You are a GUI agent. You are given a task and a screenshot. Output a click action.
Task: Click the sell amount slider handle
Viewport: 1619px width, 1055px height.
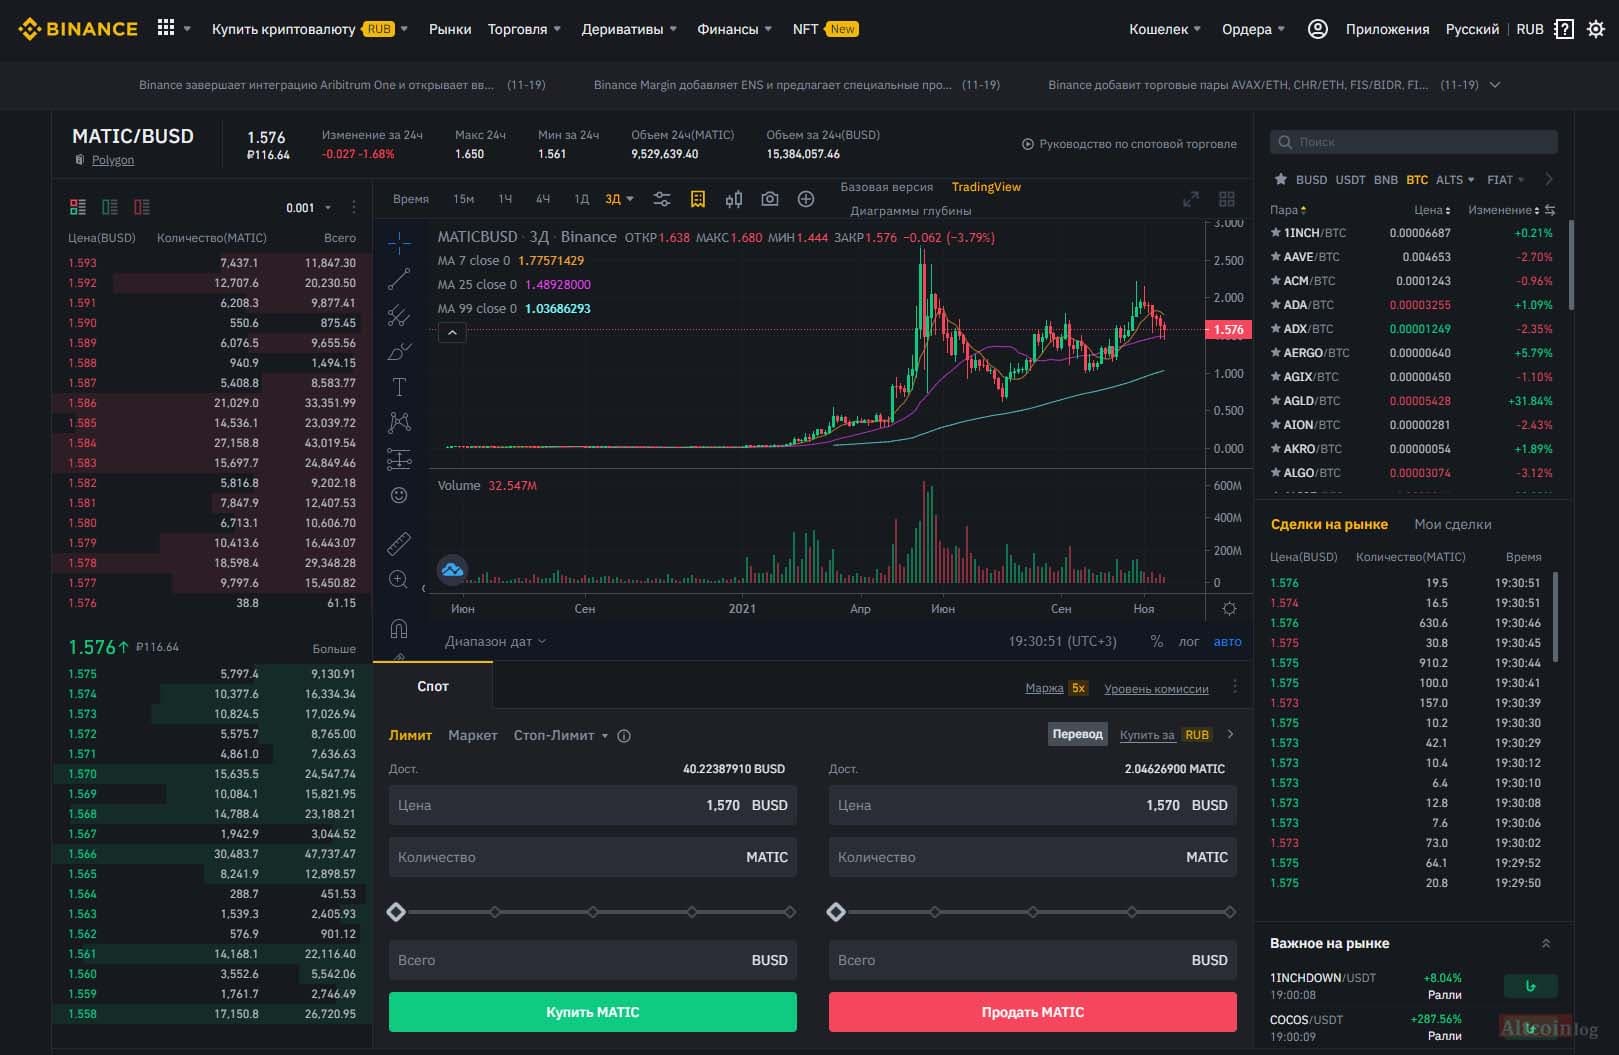point(836,912)
